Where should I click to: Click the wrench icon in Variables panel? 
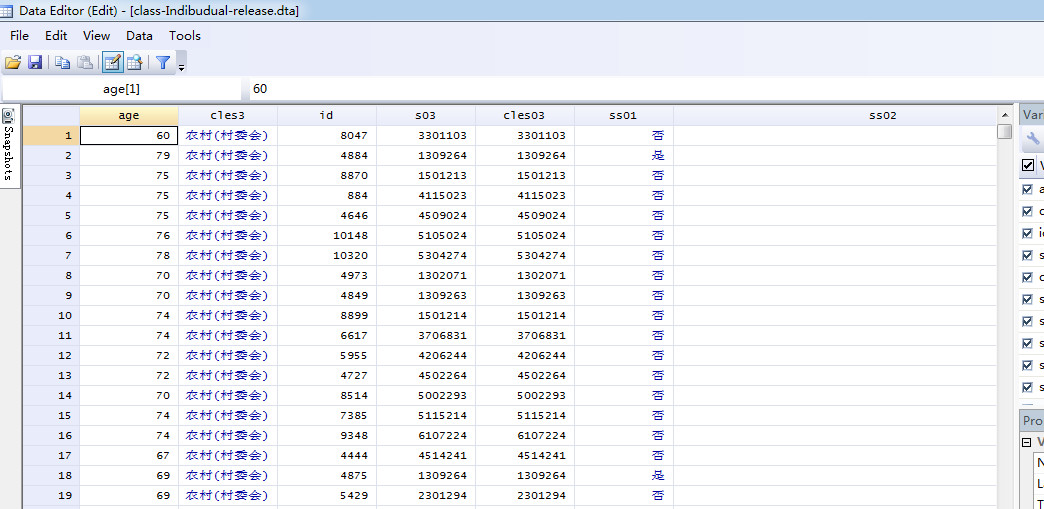(x=1034, y=140)
